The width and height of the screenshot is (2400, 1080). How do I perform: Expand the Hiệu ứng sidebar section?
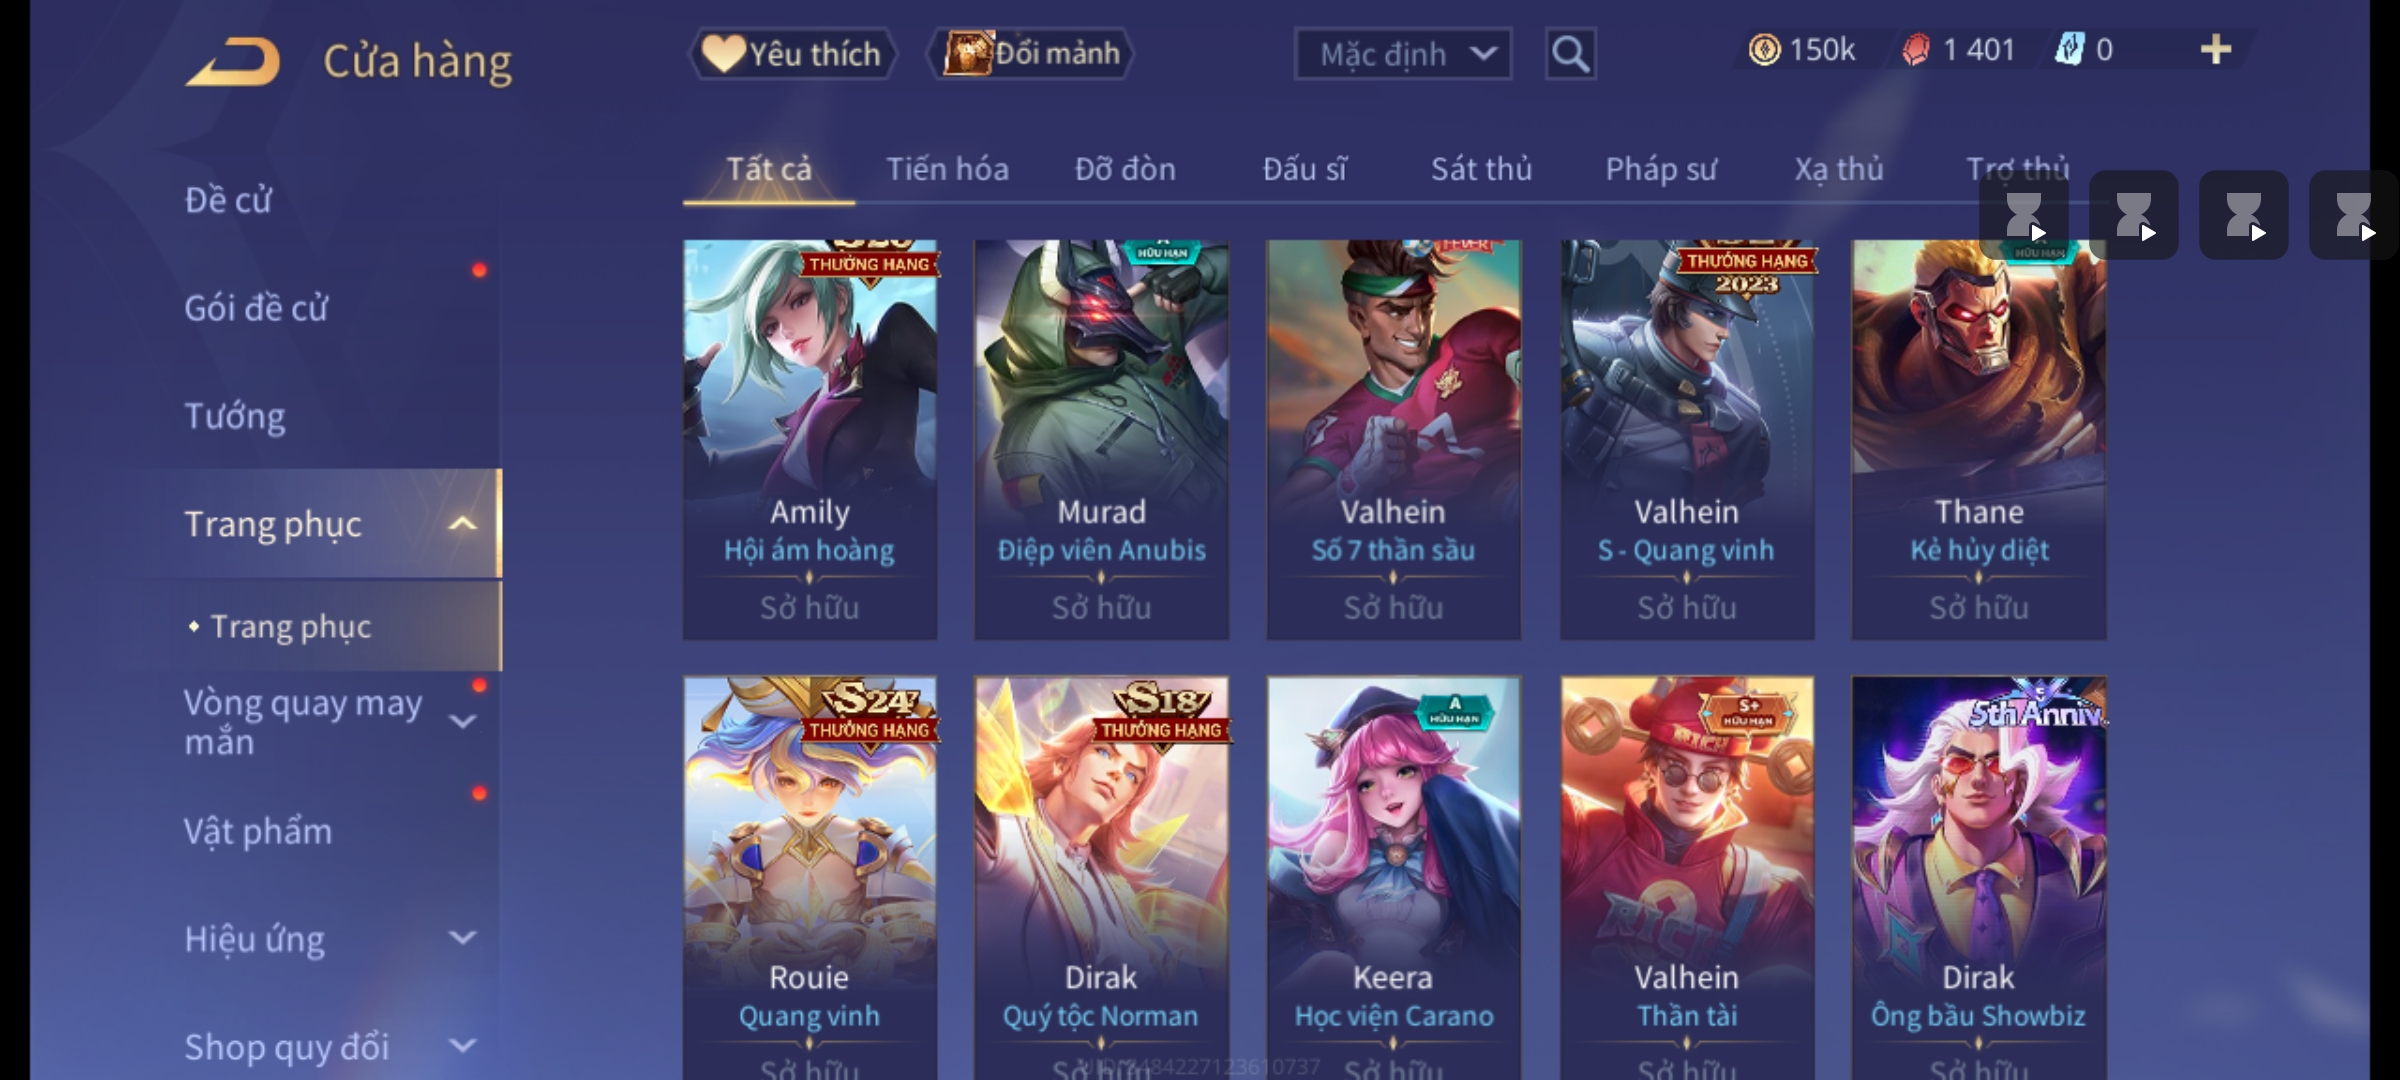pos(462,938)
